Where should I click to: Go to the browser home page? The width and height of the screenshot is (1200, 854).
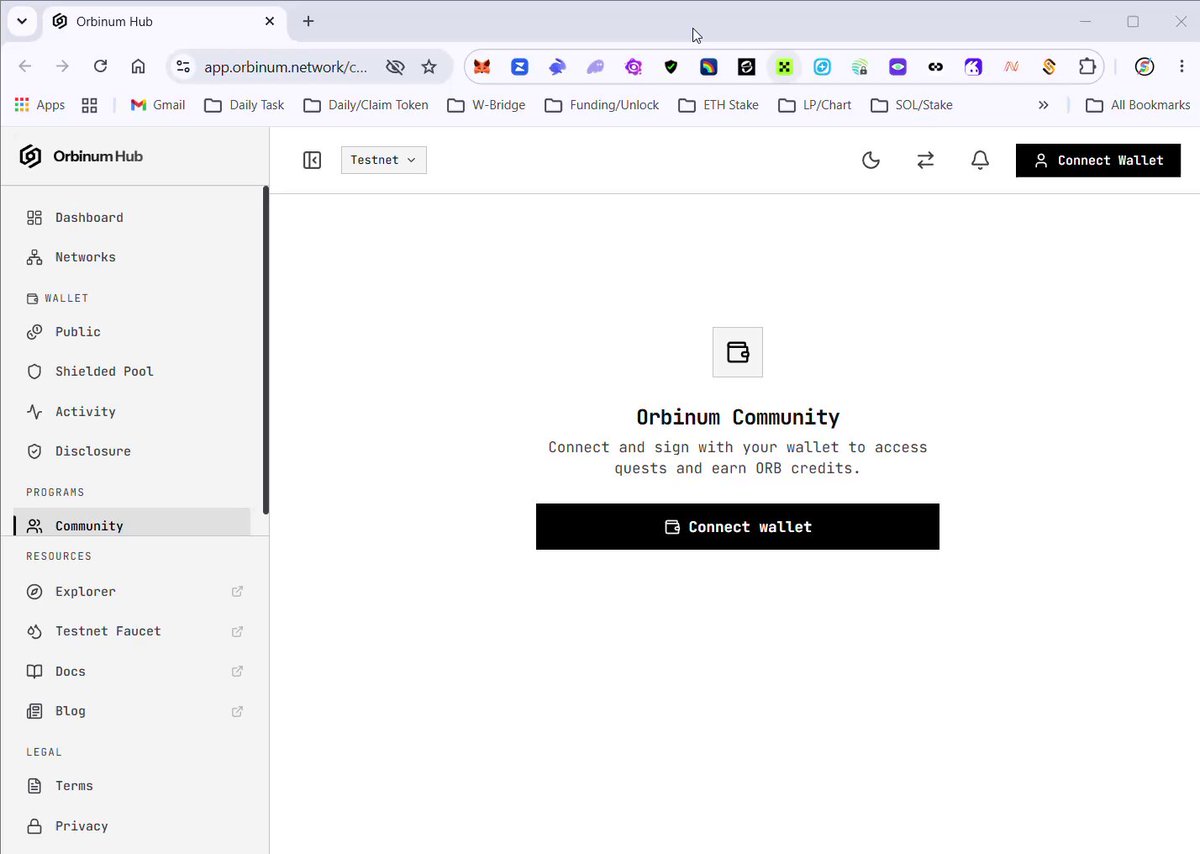tap(138, 66)
